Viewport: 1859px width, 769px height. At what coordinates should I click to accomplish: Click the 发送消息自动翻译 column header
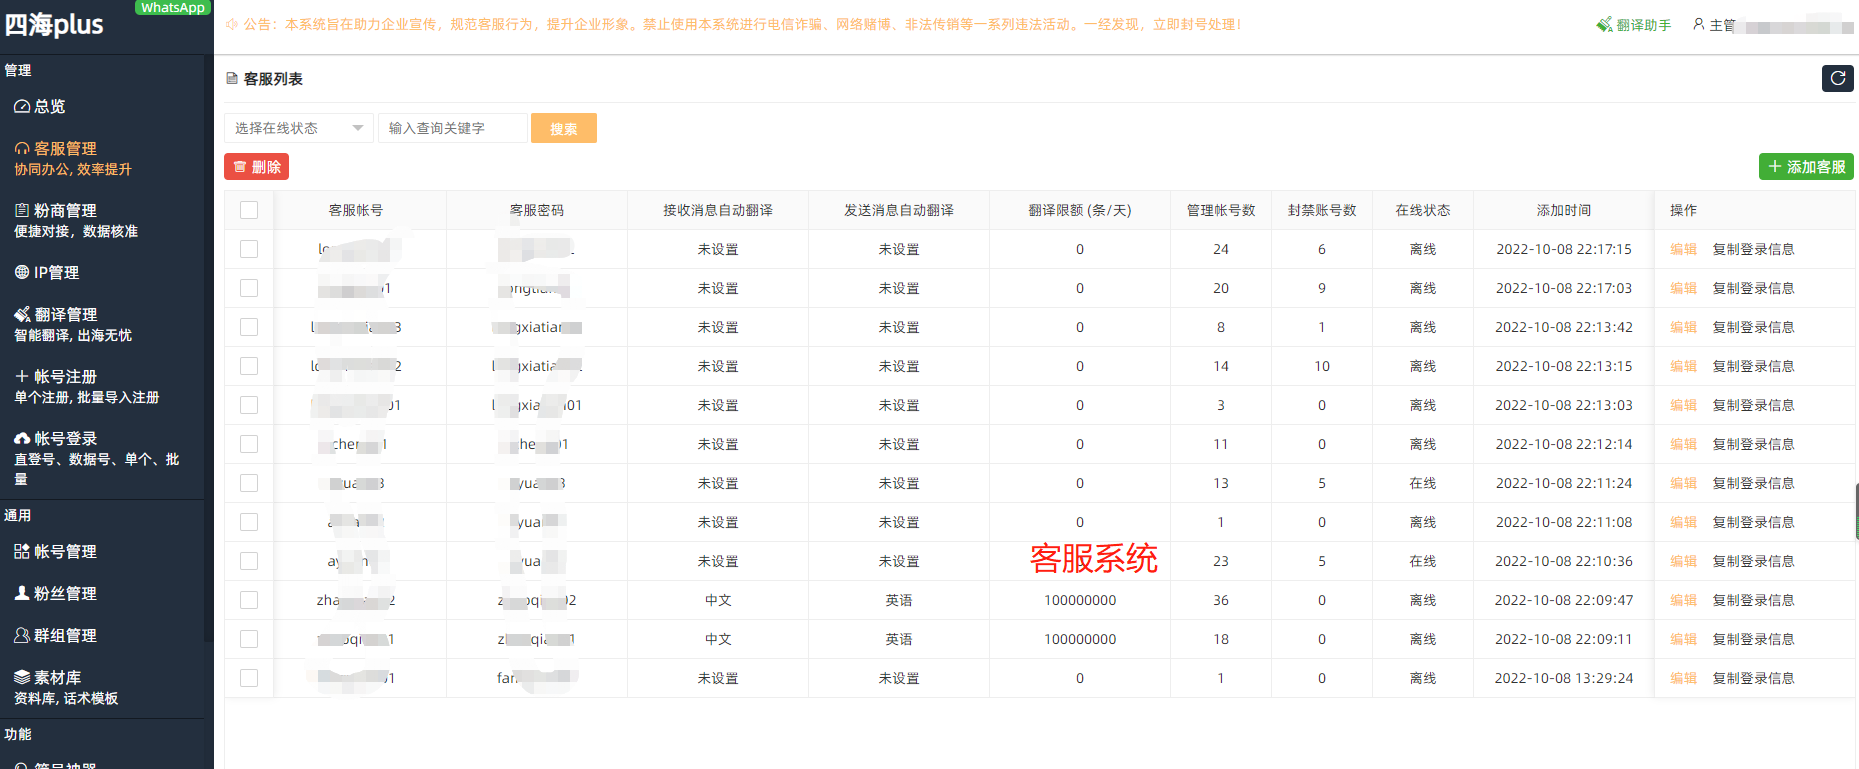click(x=899, y=210)
